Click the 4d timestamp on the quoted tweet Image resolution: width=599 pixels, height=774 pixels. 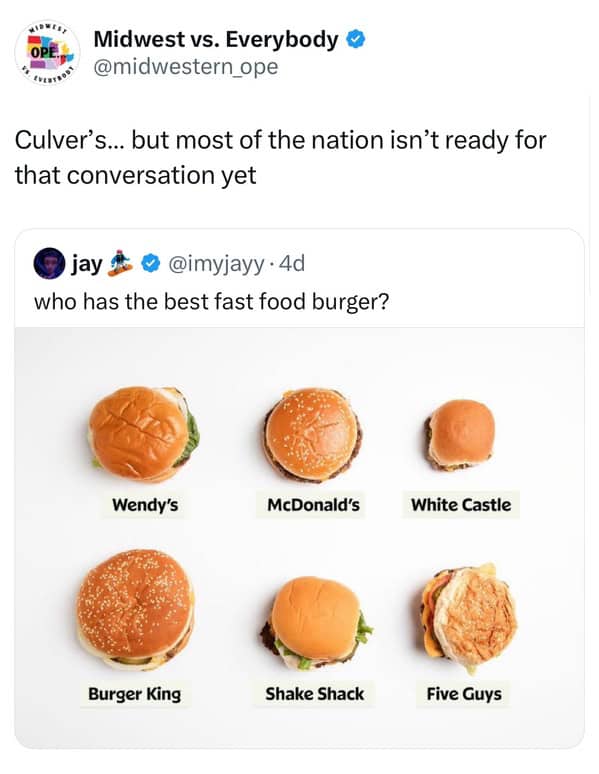click(x=292, y=264)
